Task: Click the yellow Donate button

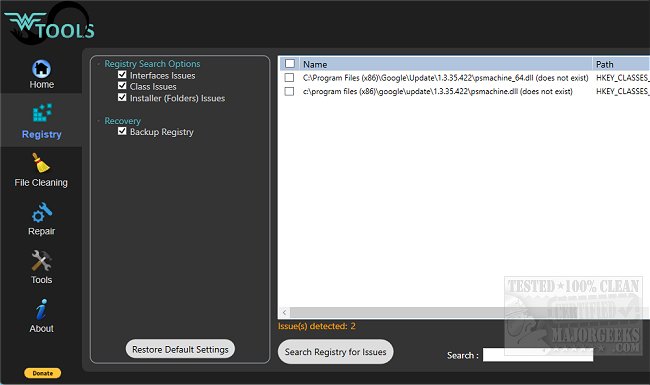Action: point(42,373)
